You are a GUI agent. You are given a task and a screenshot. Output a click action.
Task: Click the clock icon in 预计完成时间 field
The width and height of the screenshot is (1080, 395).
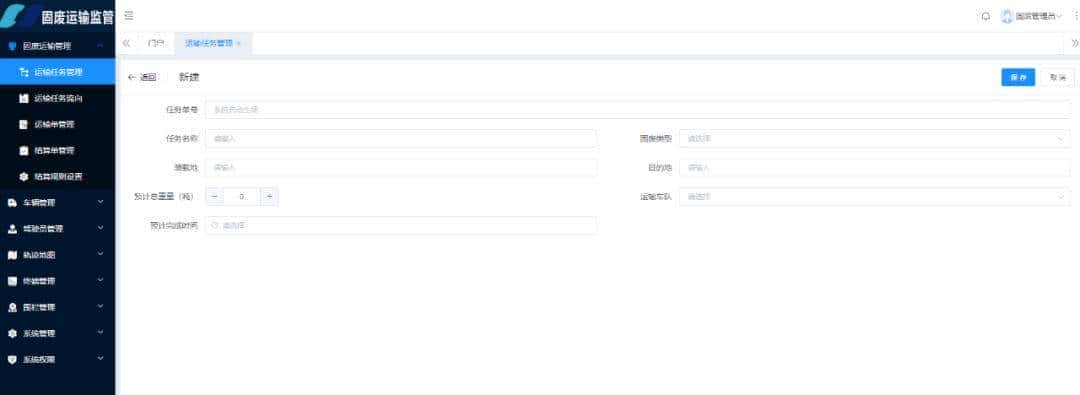click(214, 225)
